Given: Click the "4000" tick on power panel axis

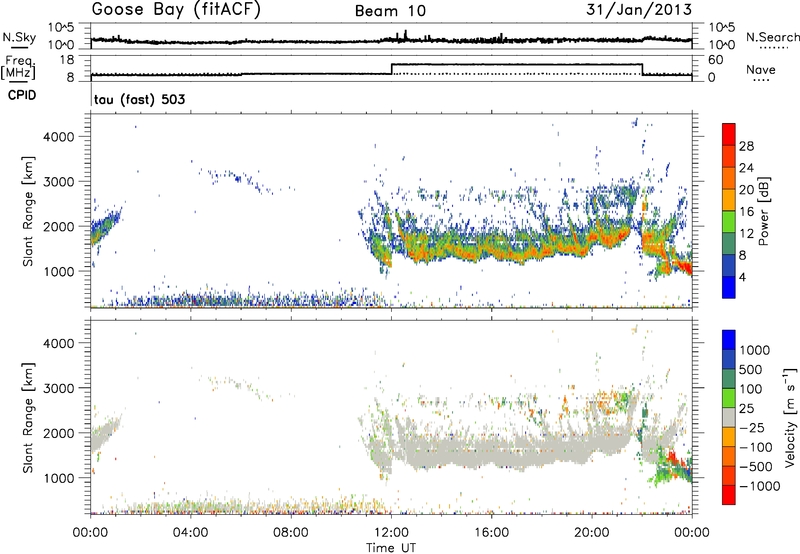Looking at the screenshot, I should pos(59,137).
